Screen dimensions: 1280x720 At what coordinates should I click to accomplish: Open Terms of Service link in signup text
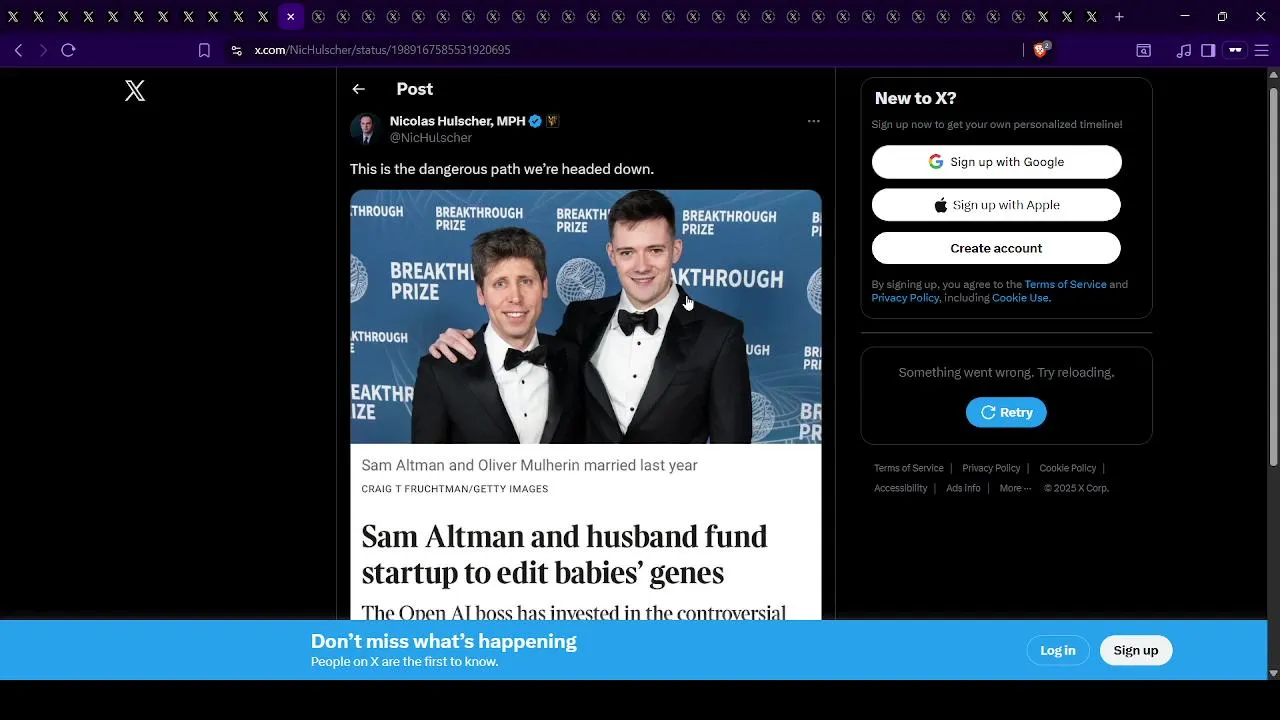pos(1065,284)
